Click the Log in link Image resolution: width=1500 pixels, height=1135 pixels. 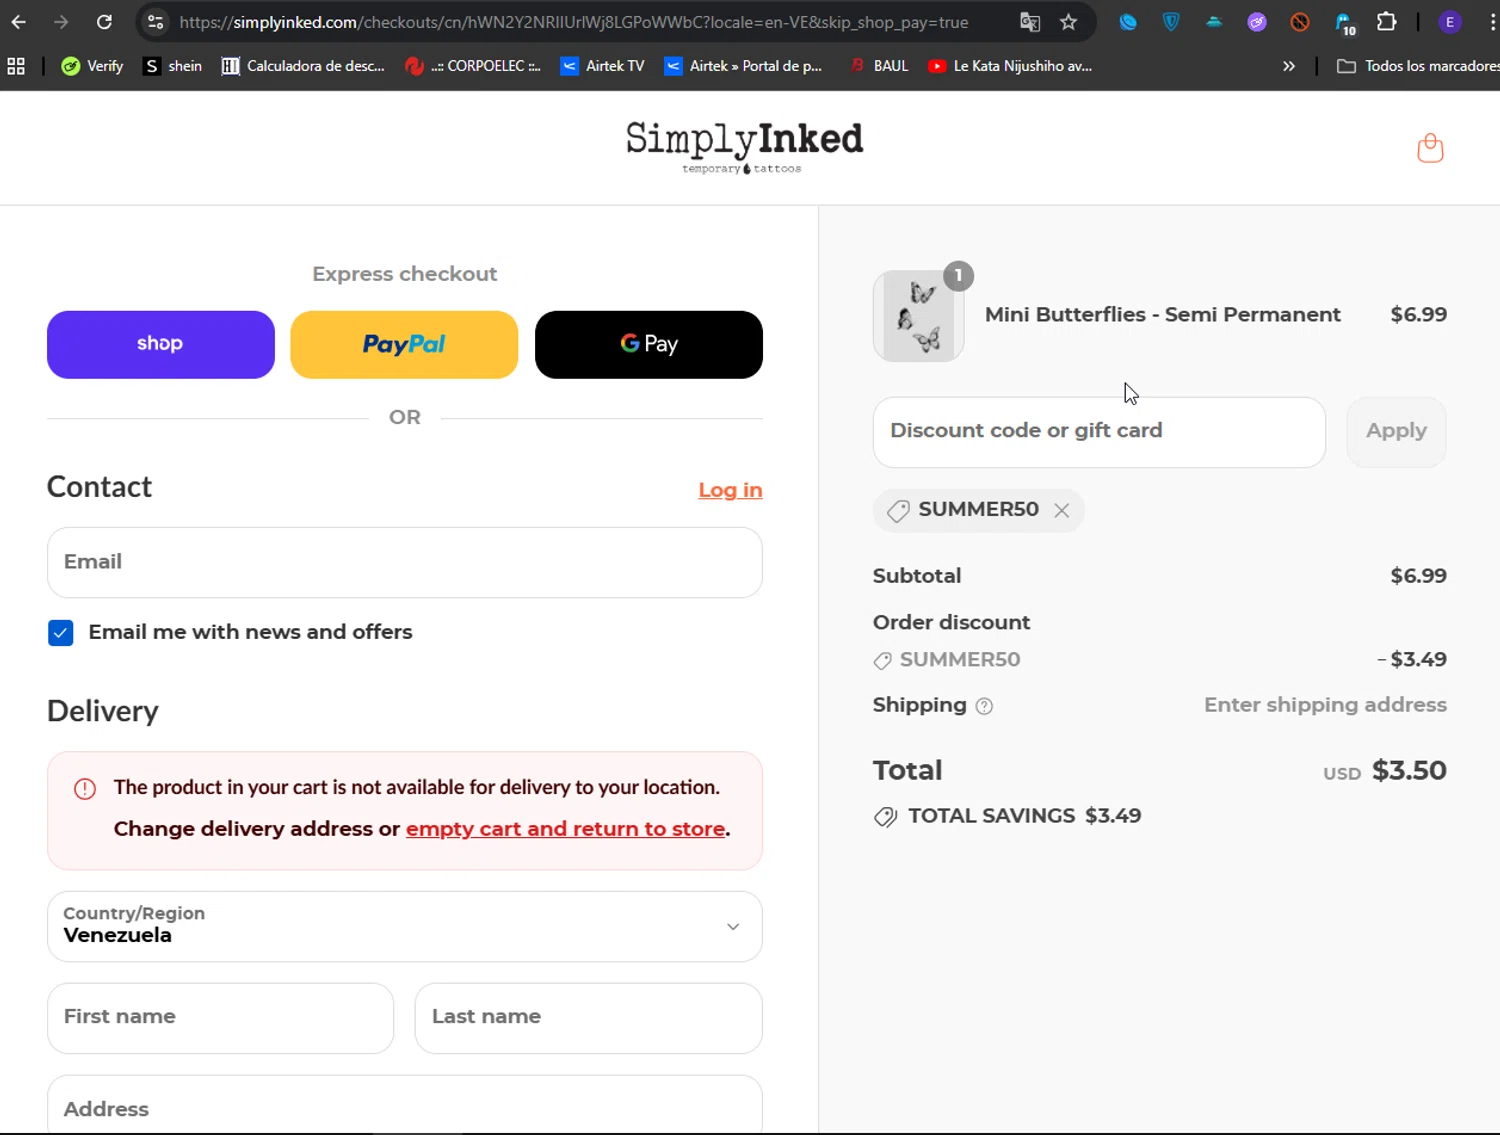730,490
